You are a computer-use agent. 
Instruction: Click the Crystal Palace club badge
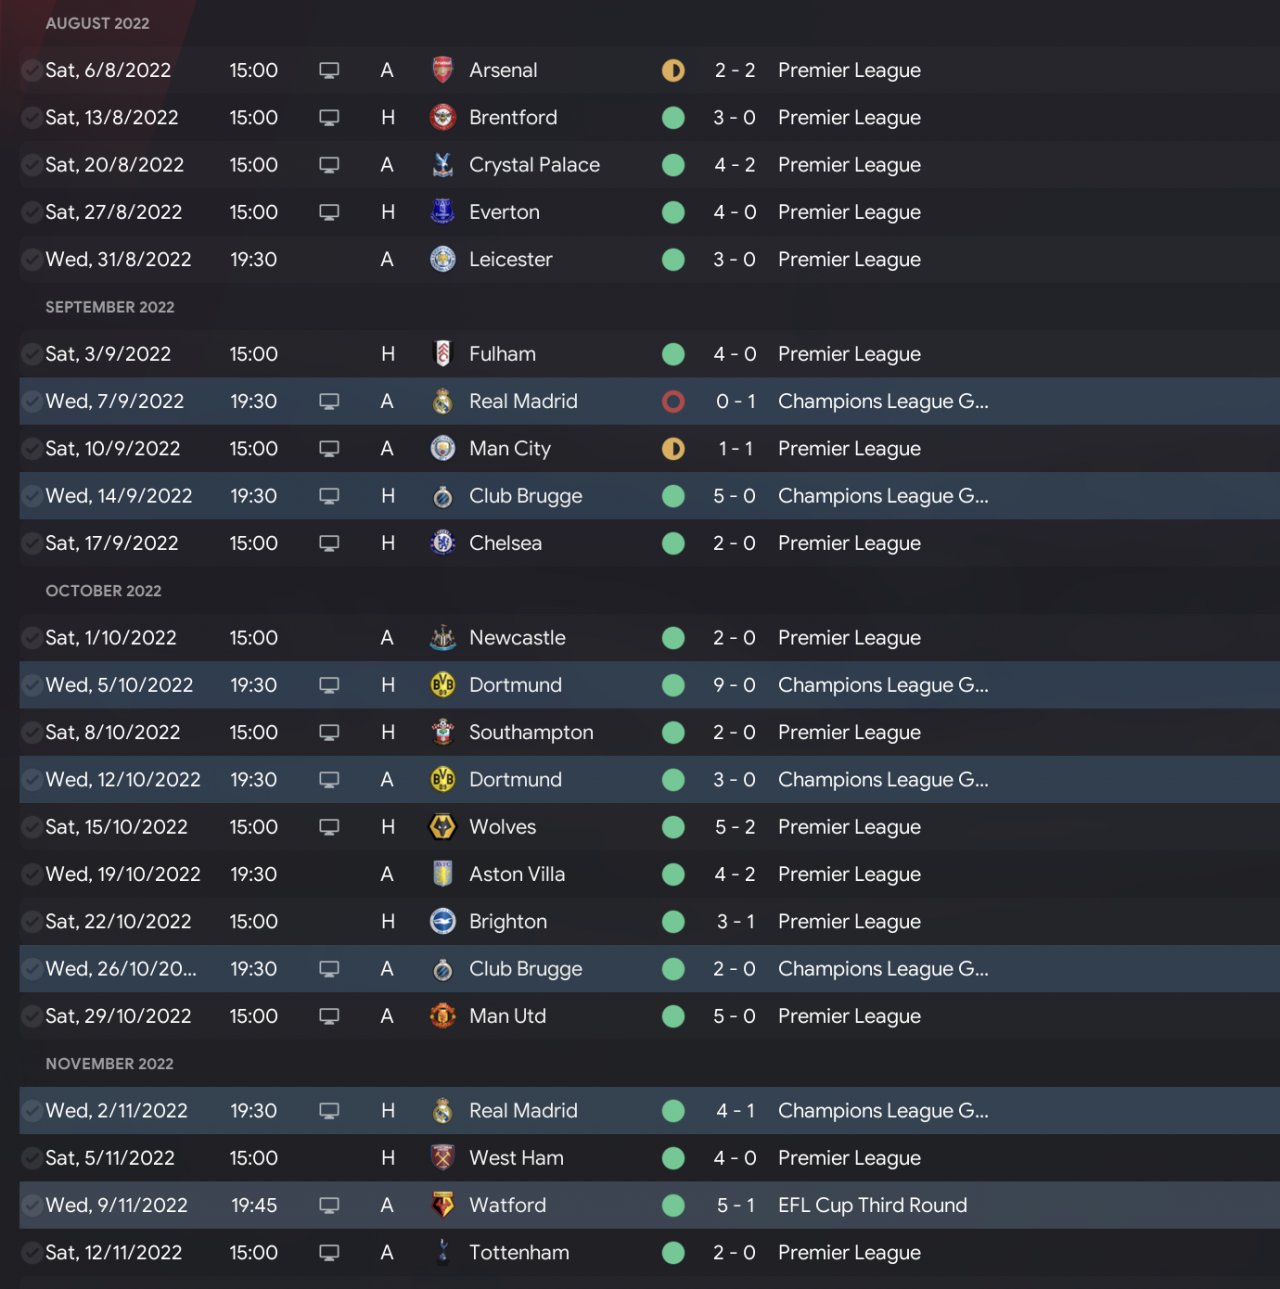tap(442, 165)
